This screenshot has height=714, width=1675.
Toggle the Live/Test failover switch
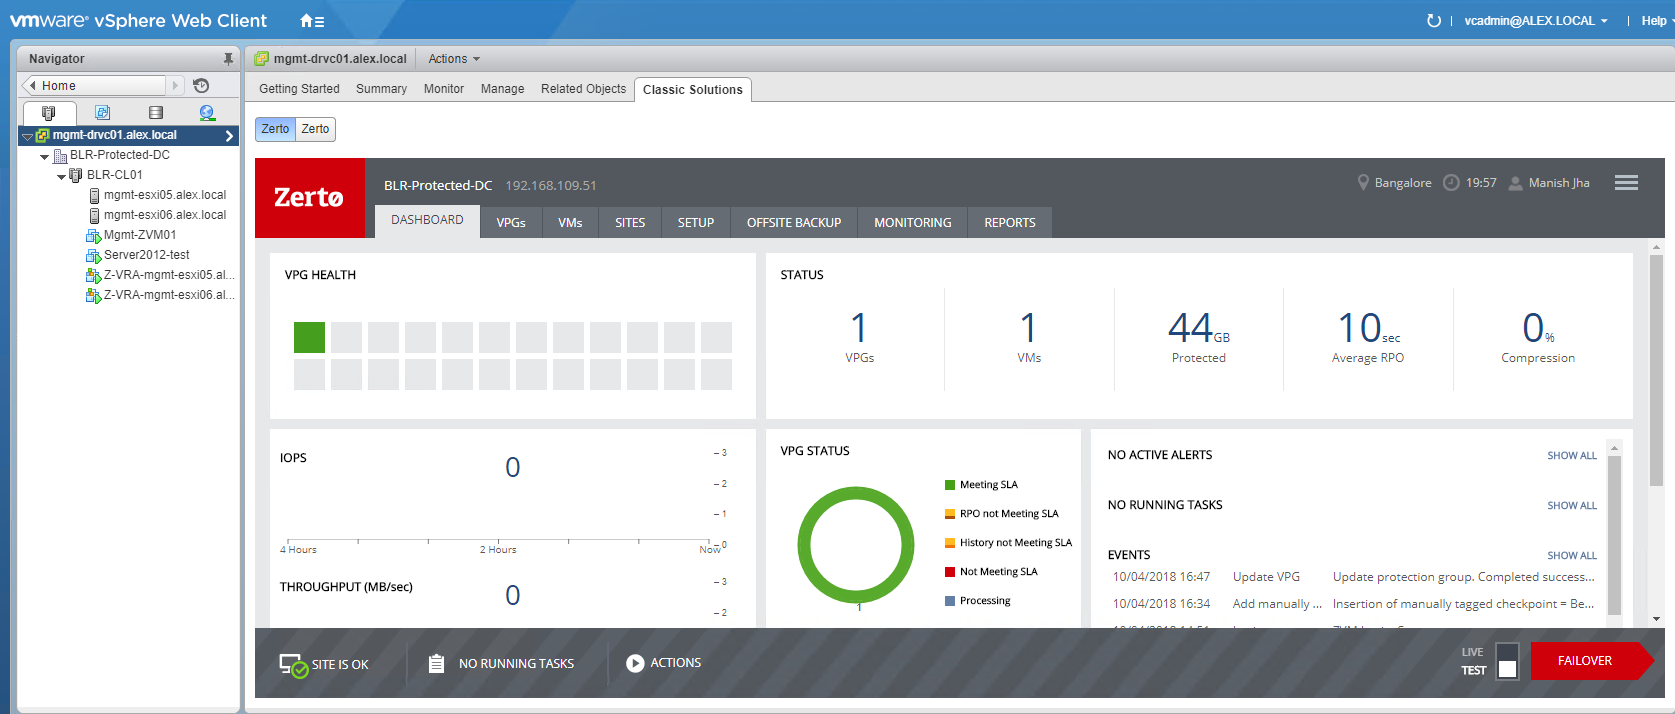click(1507, 662)
